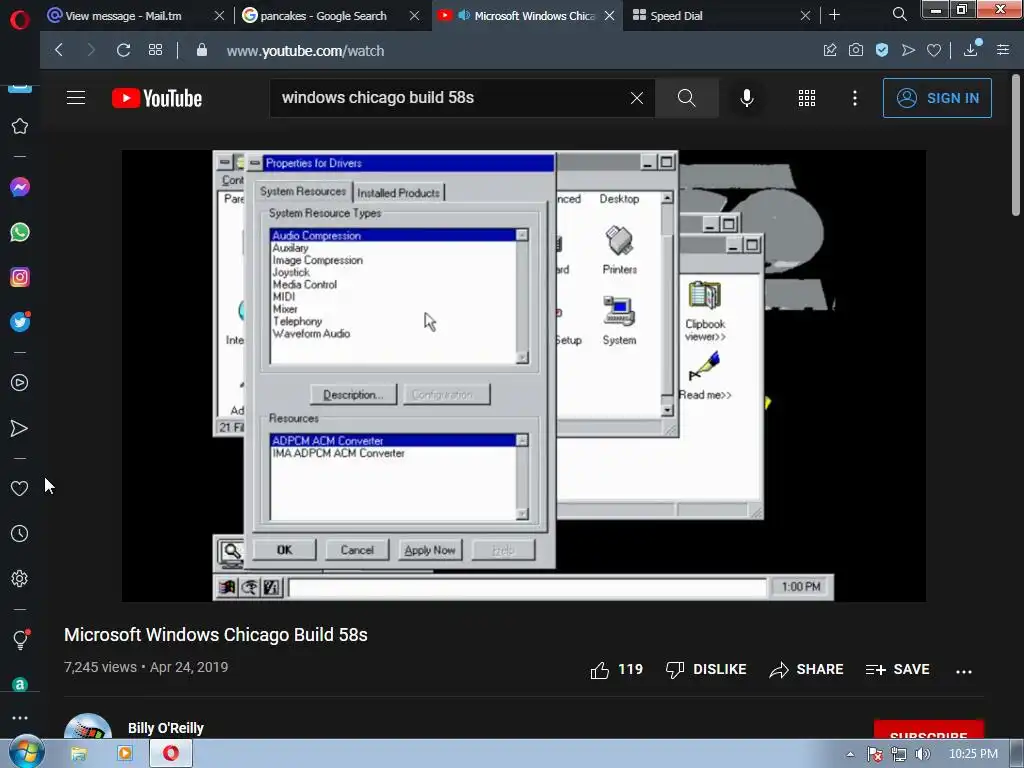Image resolution: width=1024 pixels, height=768 pixels.
Task: Click the video title text
Action: (216, 635)
